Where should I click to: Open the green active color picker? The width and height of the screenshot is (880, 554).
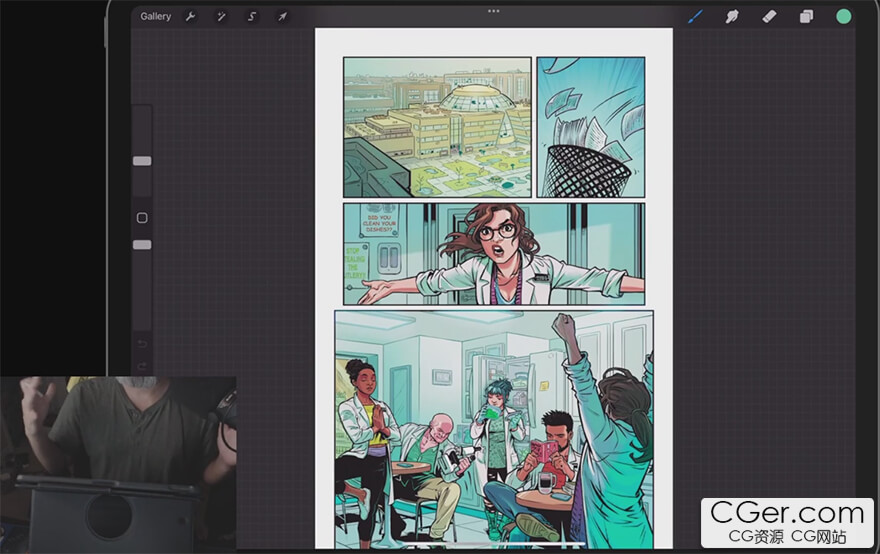(x=844, y=16)
